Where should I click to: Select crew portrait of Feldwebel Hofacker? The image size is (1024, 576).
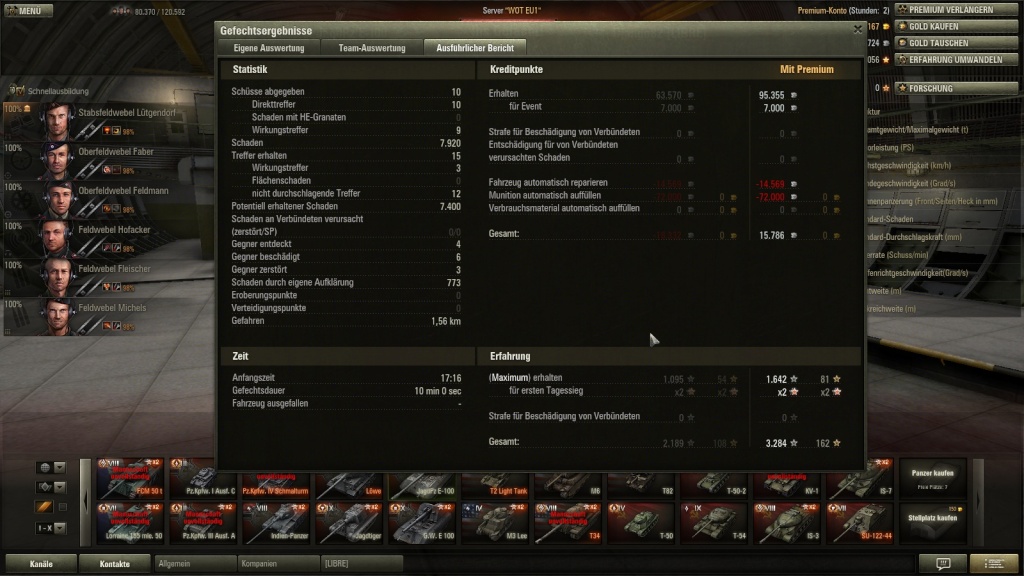(57, 238)
